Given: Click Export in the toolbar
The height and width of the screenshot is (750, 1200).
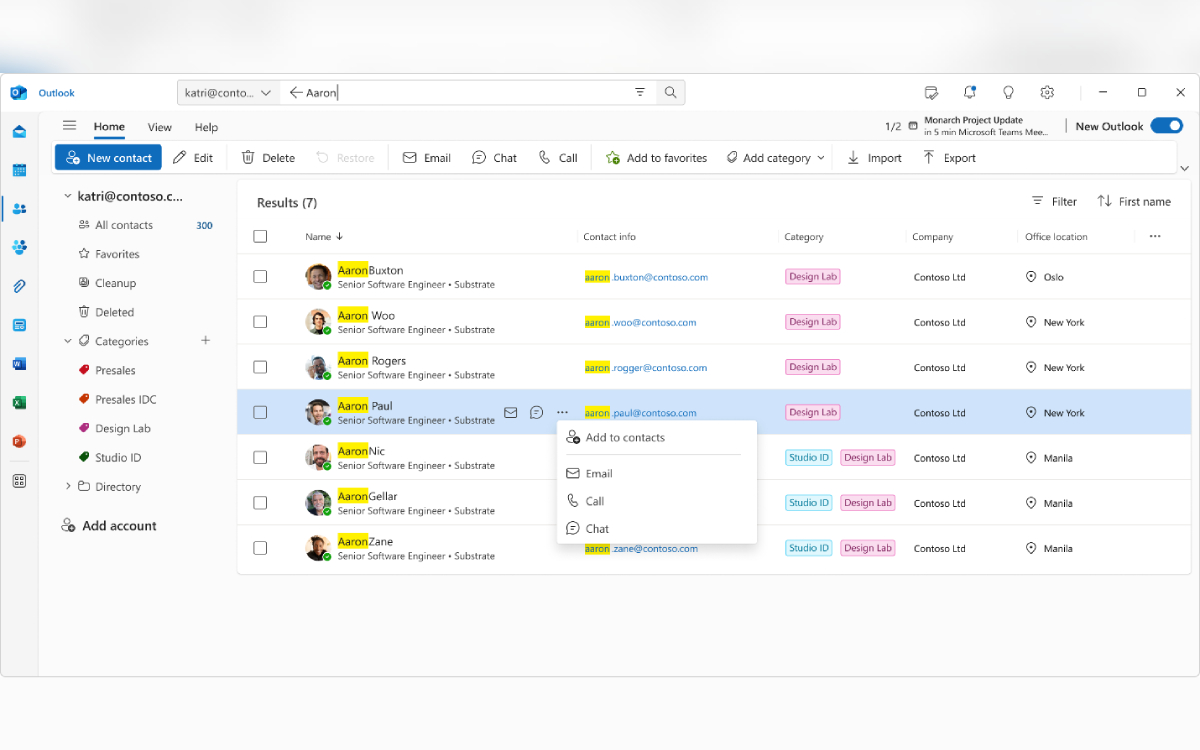Looking at the screenshot, I should click(948, 157).
